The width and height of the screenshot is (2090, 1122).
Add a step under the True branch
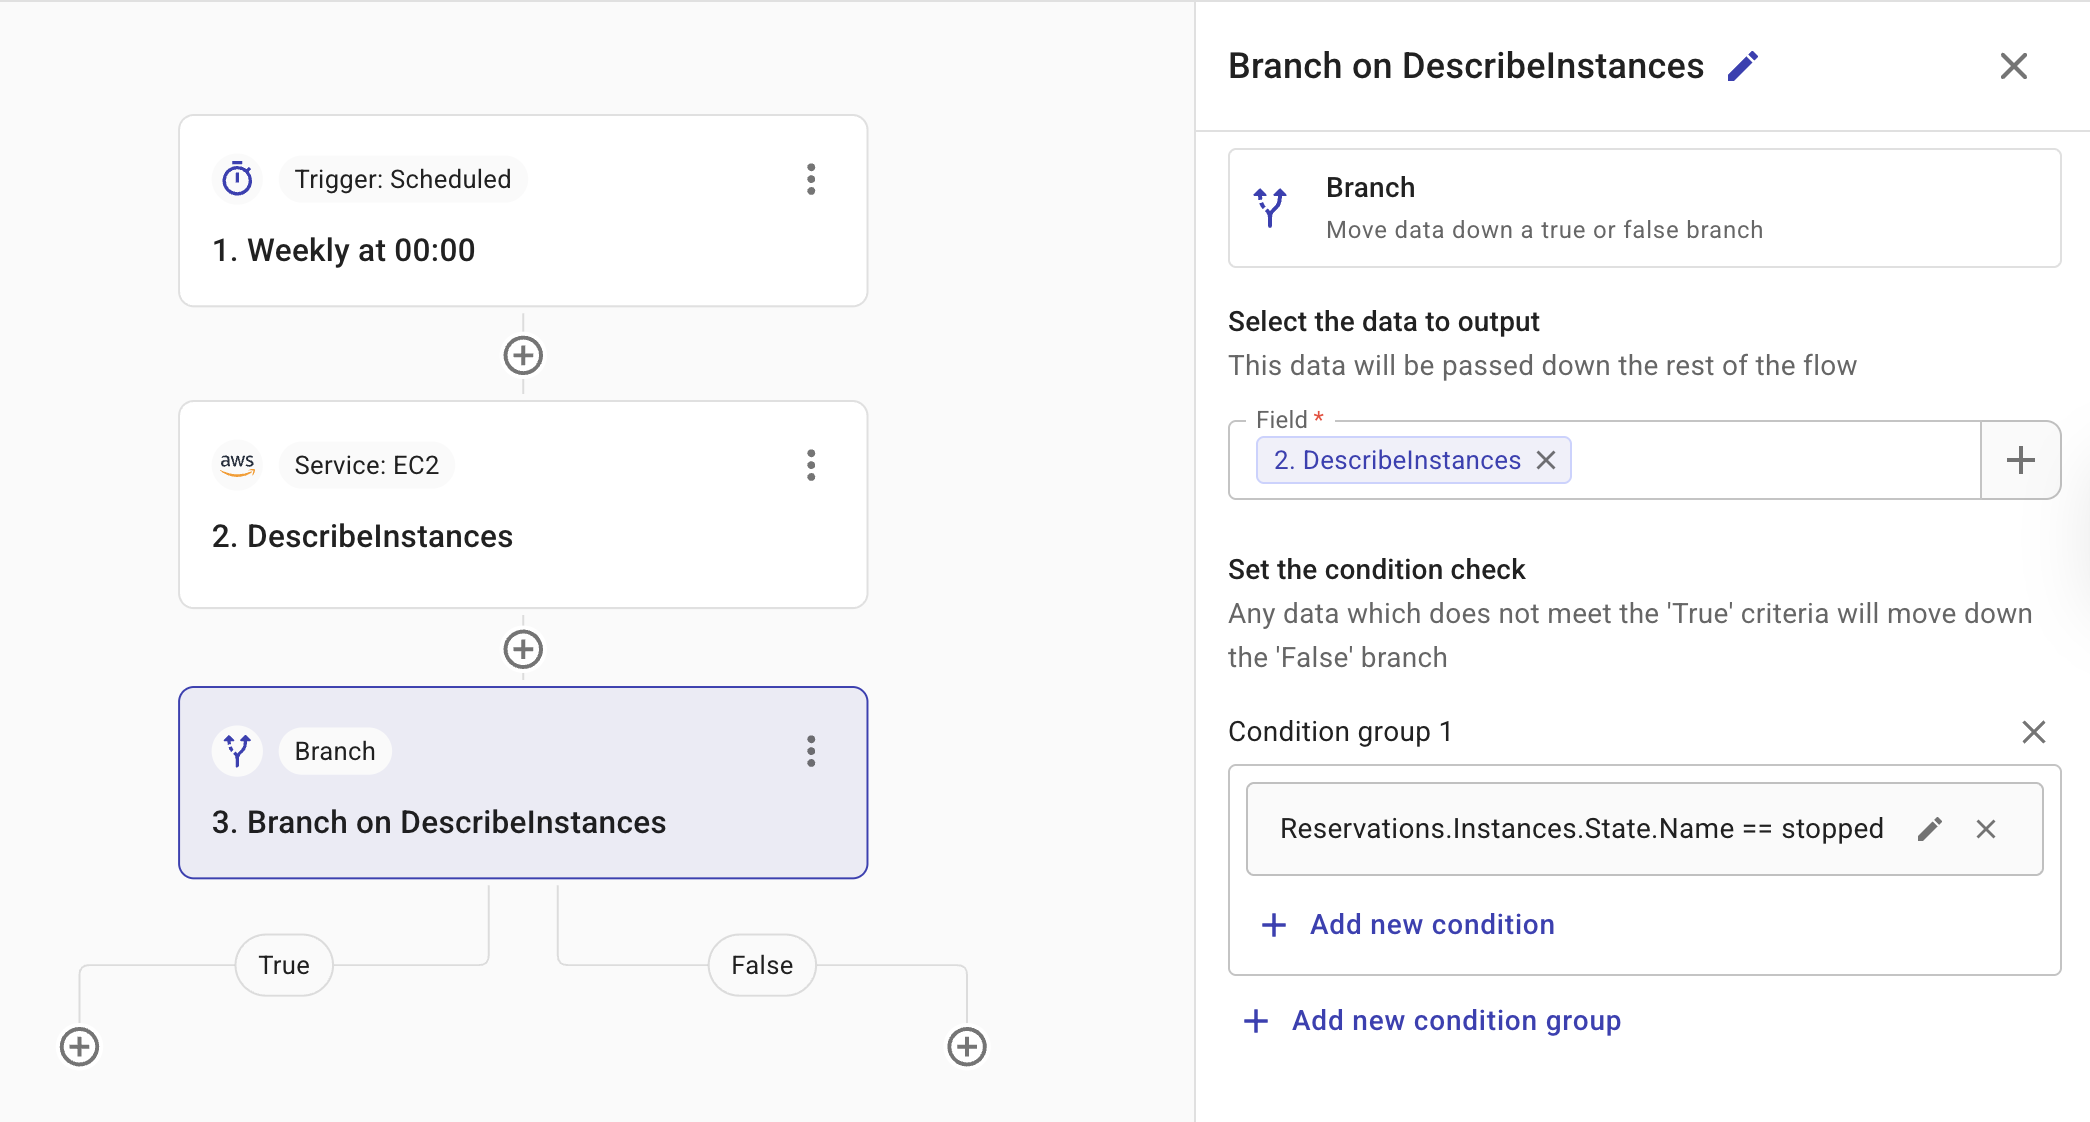pos(79,1046)
